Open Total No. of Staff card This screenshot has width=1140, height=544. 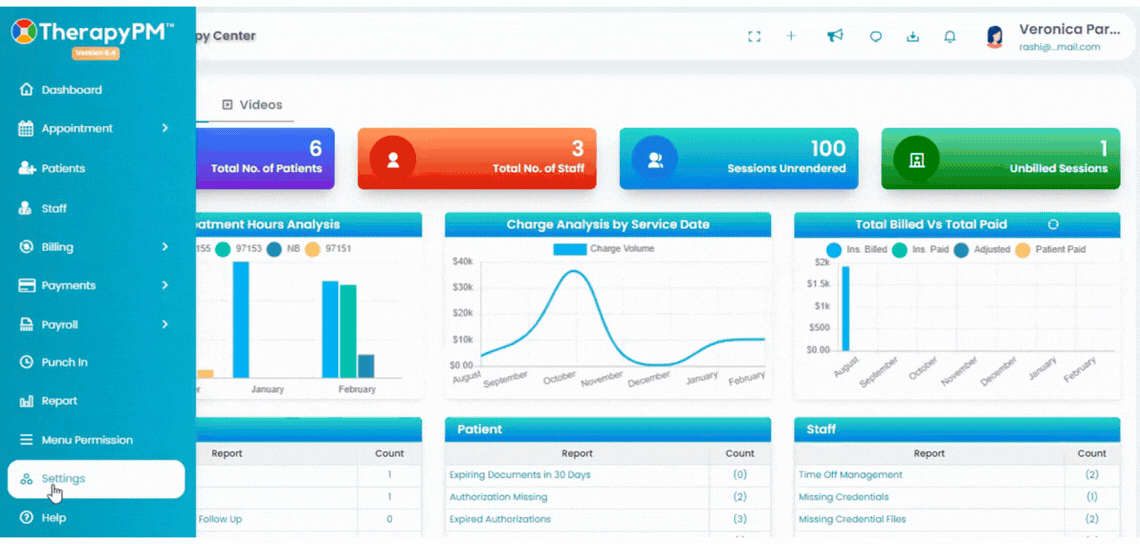click(477, 159)
